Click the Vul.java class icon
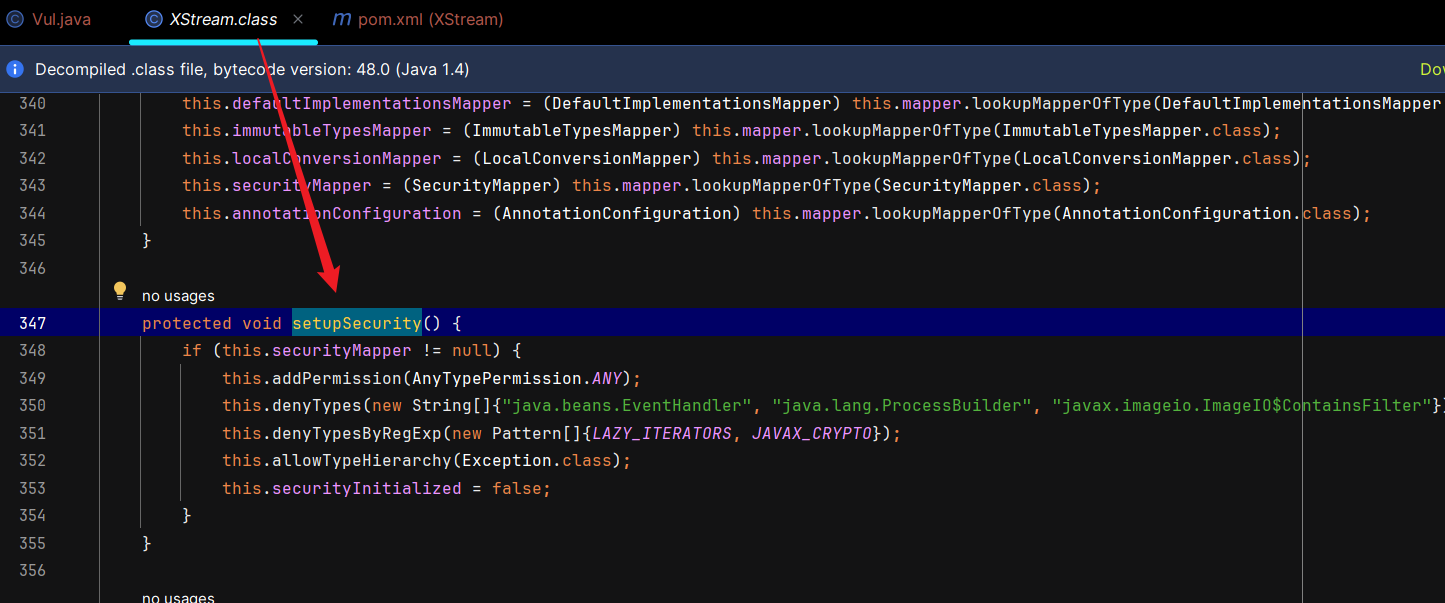This screenshot has width=1445, height=603. (15, 19)
